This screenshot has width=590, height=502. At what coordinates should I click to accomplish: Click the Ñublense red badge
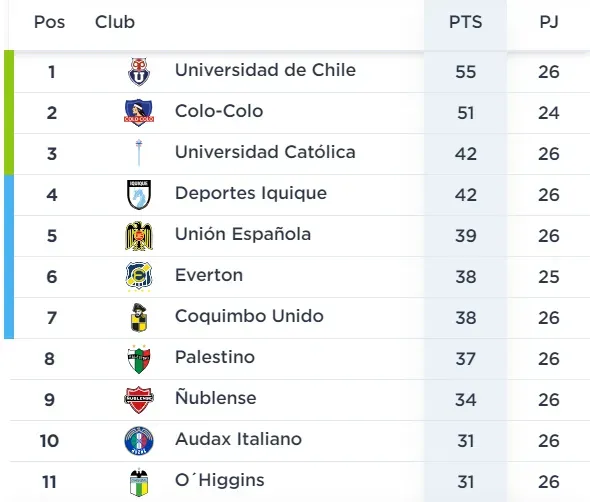139,400
